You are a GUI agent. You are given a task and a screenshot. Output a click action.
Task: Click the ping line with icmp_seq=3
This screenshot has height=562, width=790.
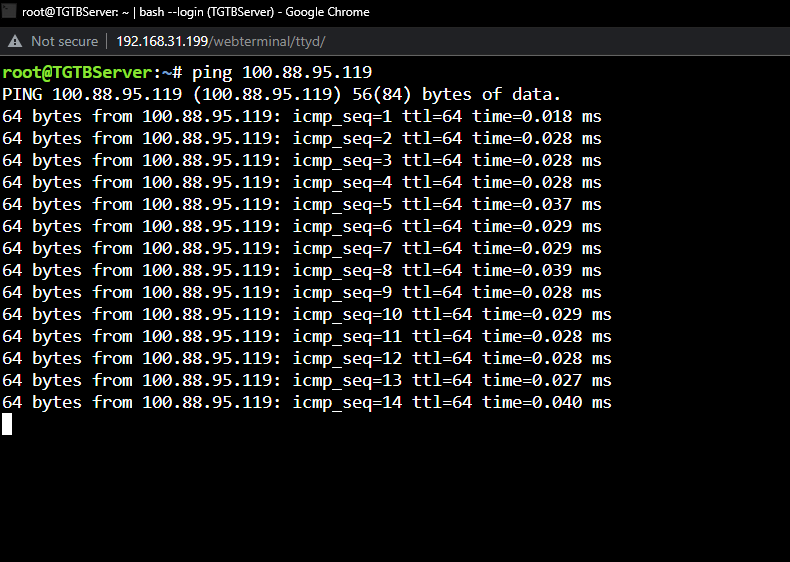coord(302,160)
